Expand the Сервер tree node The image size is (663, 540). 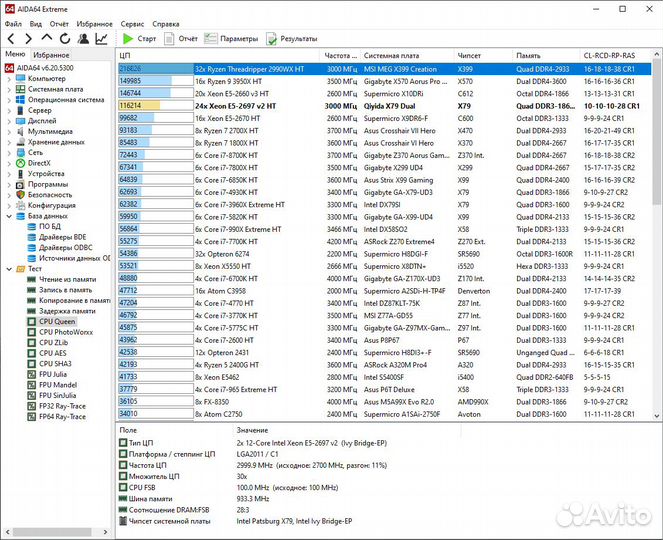(9, 110)
